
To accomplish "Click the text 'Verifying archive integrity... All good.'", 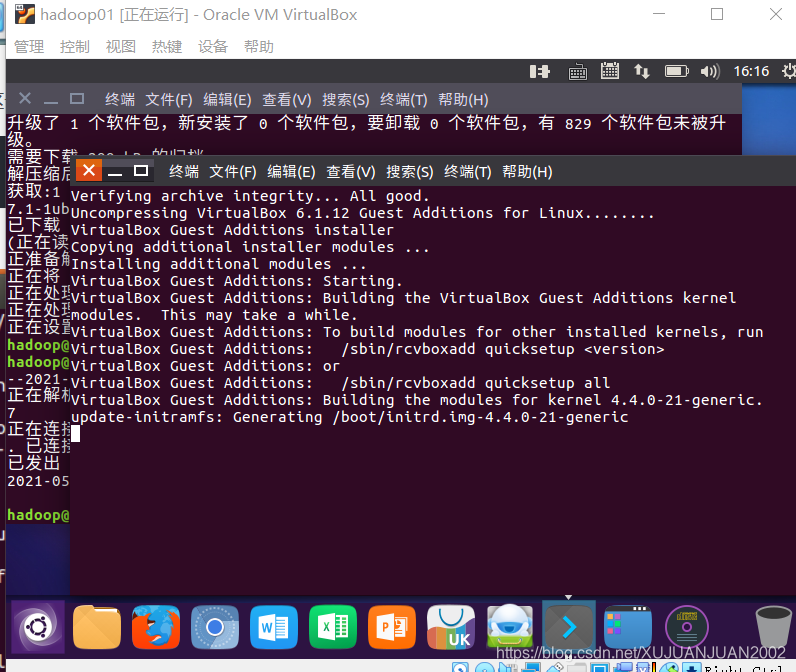I will pyautogui.click(x=250, y=196).
